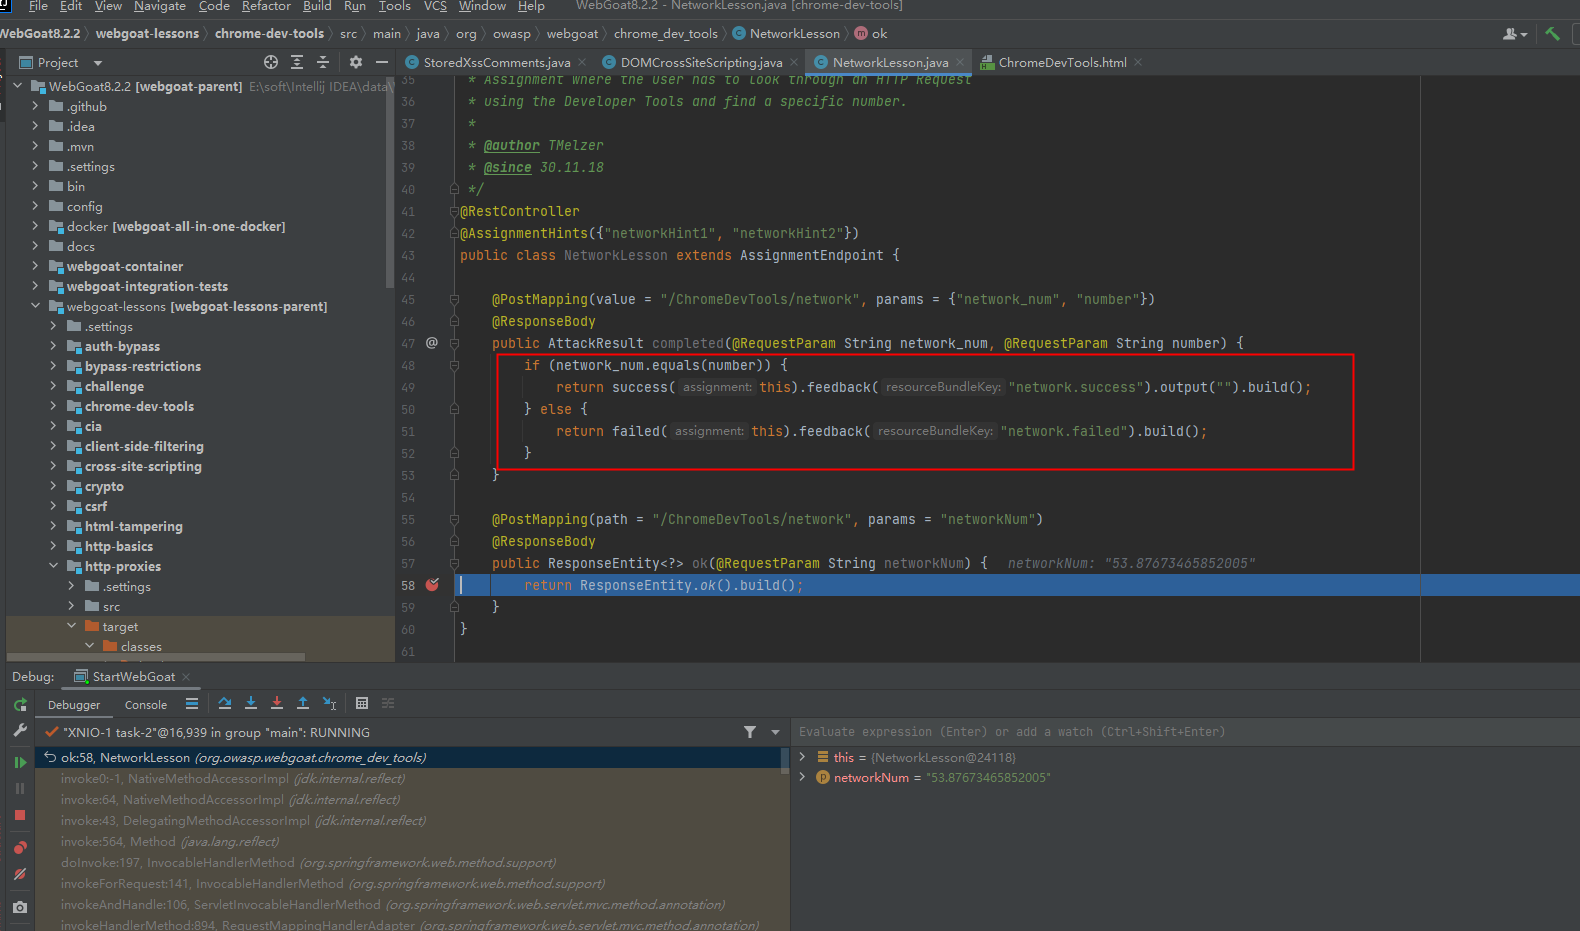
Task: Click the Build project hammer icon
Action: [1552, 33]
